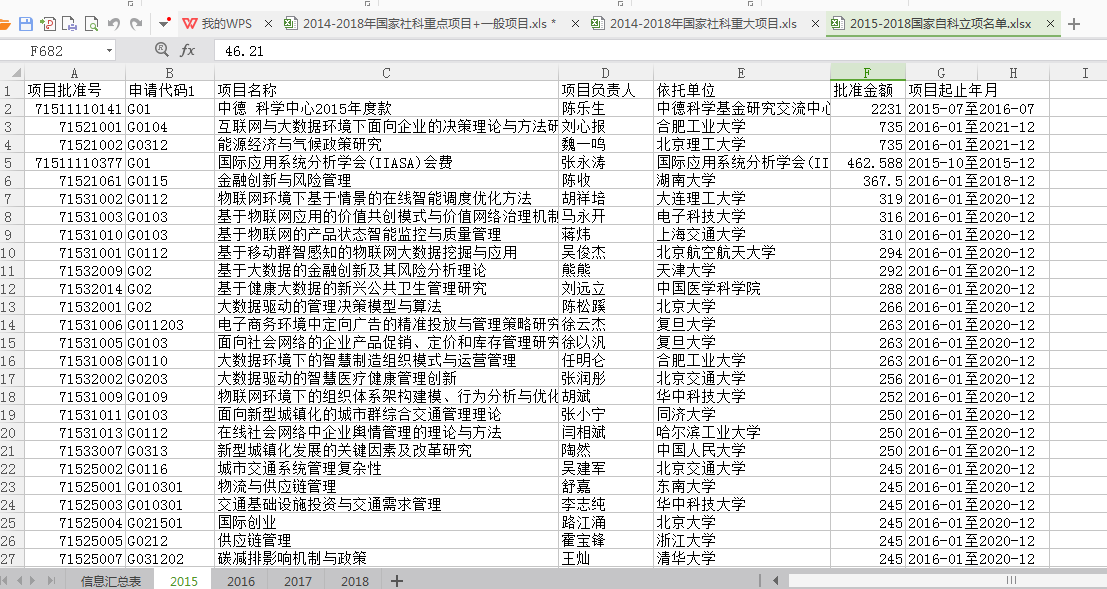Viewport: 1107px width, 589px height.
Task: Switch to the 2018 sheet tab
Action: click(x=354, y=581)
